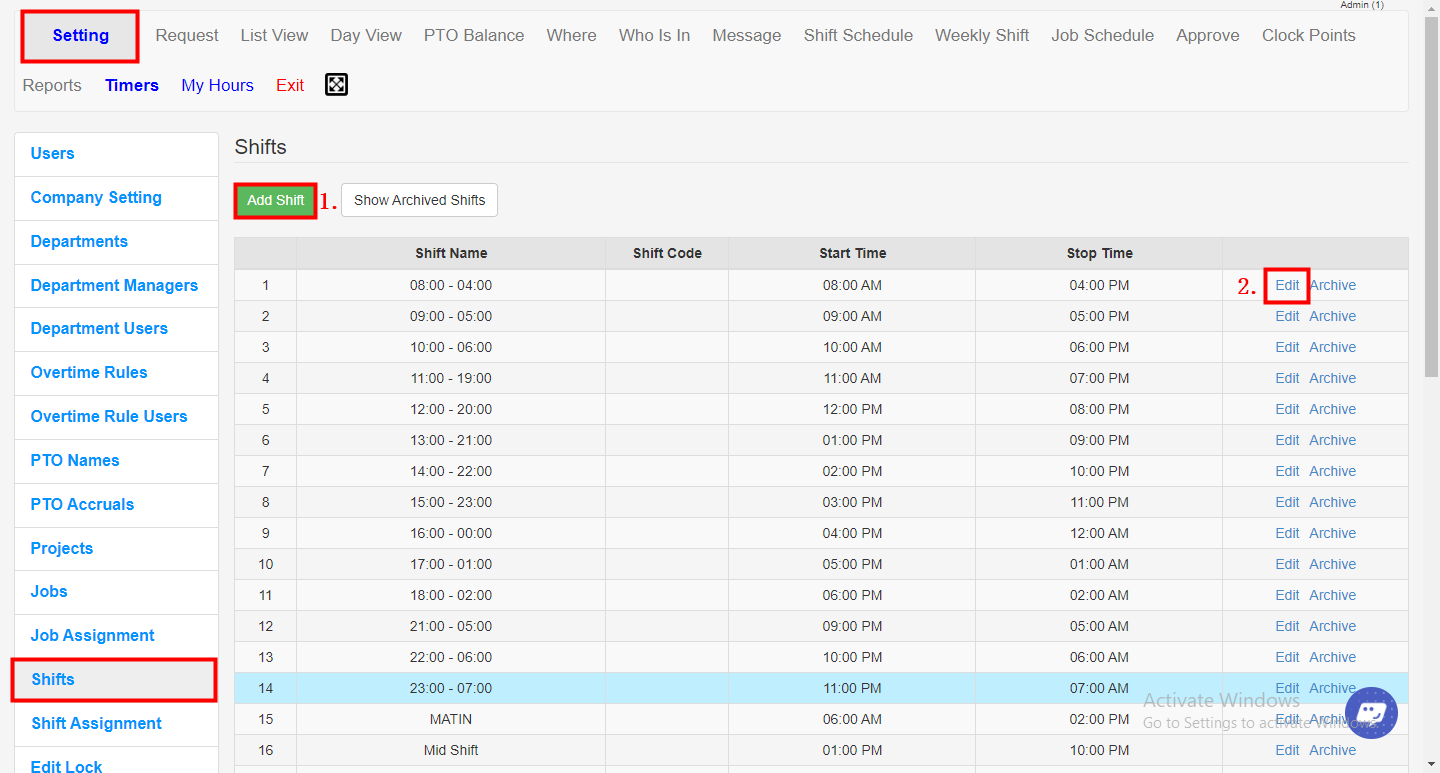The height and width of the screenshot is (773, 1440).
Task: Edit the 21:00 - 05:00 shift
Action: pyautogui.click(x=1287, y=626)
